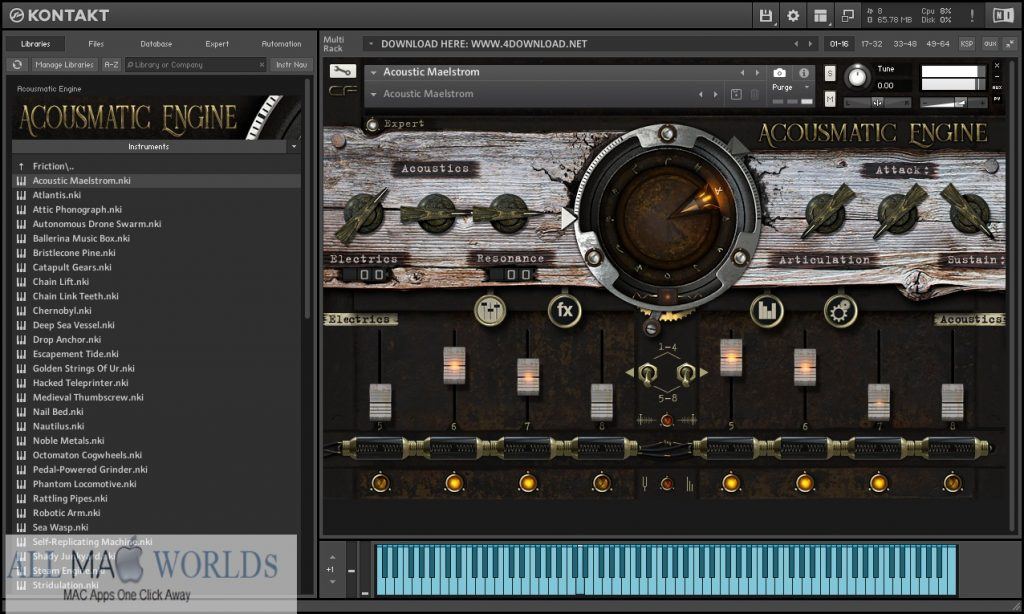This screenshot has width=1024, height=614.
Task: Expand the Multi Rack name dropdown arrow
Action: 371,44
